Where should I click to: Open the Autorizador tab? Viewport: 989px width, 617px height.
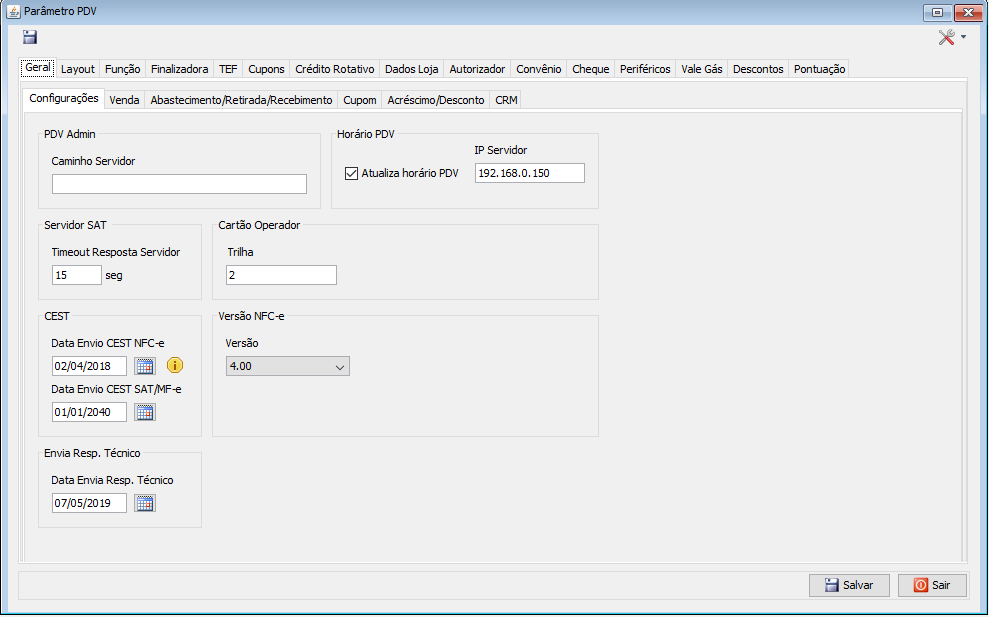[x=477, y=69]
